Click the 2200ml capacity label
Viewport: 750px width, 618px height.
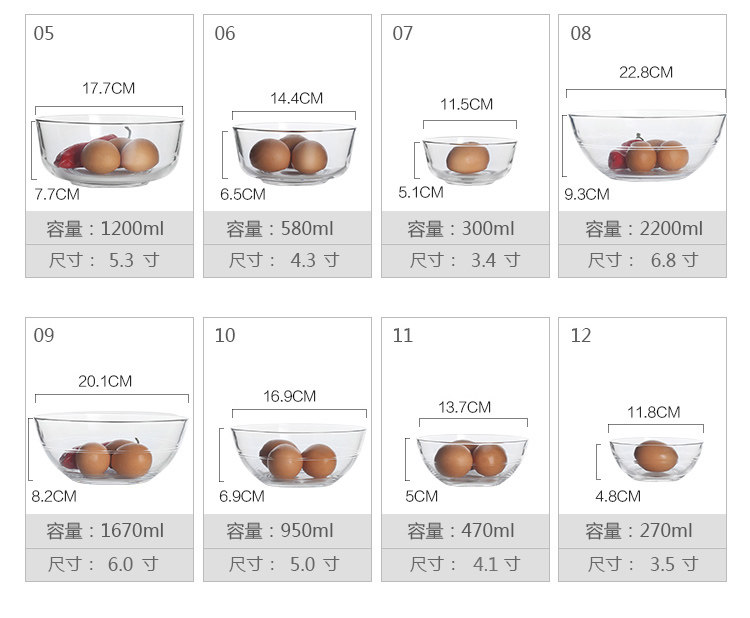644,229
